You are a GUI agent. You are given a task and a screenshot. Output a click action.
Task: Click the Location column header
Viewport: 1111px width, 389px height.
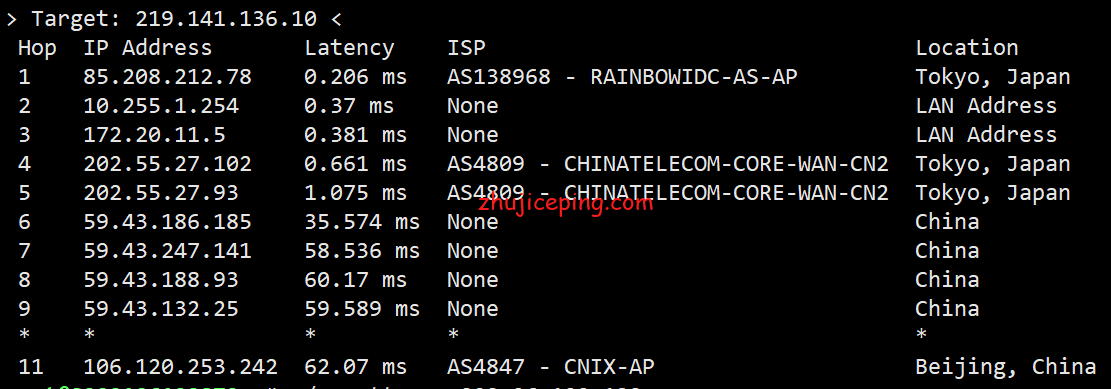click(x=966, y=47)
